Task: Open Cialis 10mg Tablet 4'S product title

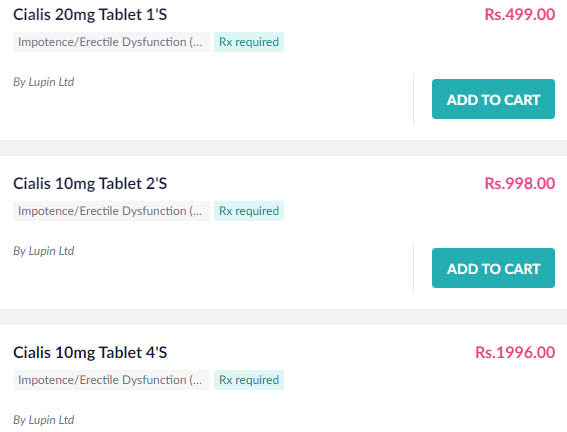Action: (90, 352)
